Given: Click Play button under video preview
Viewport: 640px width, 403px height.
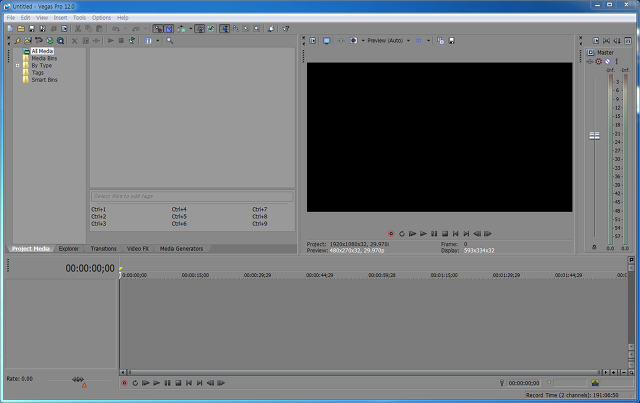Looking at the screenshot, I should click(423, 234).
